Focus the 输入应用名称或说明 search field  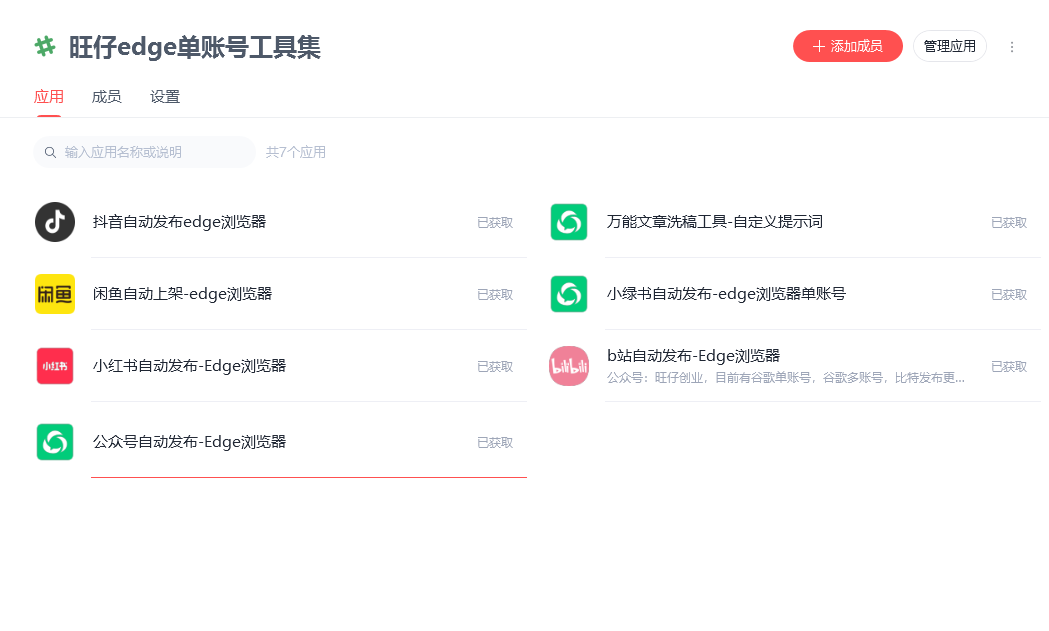click(x=145, y=153)
